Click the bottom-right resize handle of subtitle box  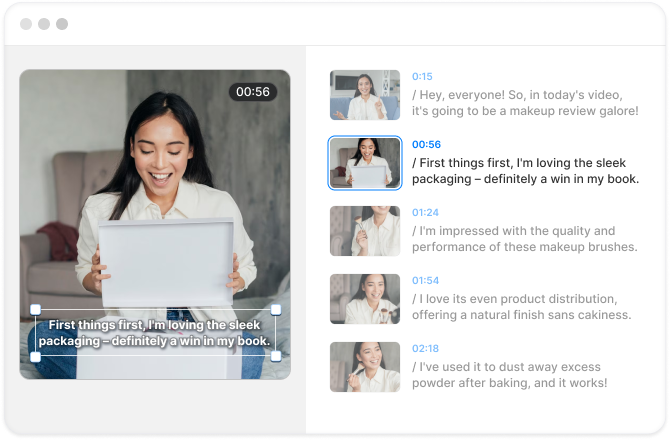click(x=276, y=356)
